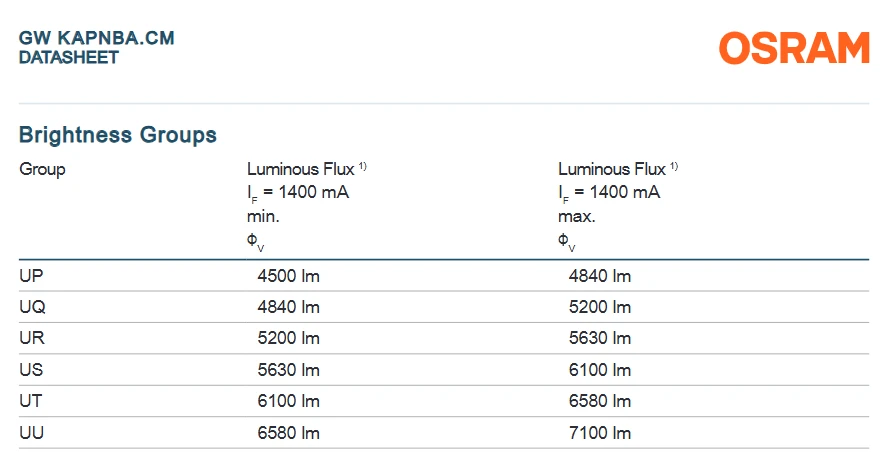
Task: Select the UQ group cell
Action: pyautogui.click(x=32, y=307)
